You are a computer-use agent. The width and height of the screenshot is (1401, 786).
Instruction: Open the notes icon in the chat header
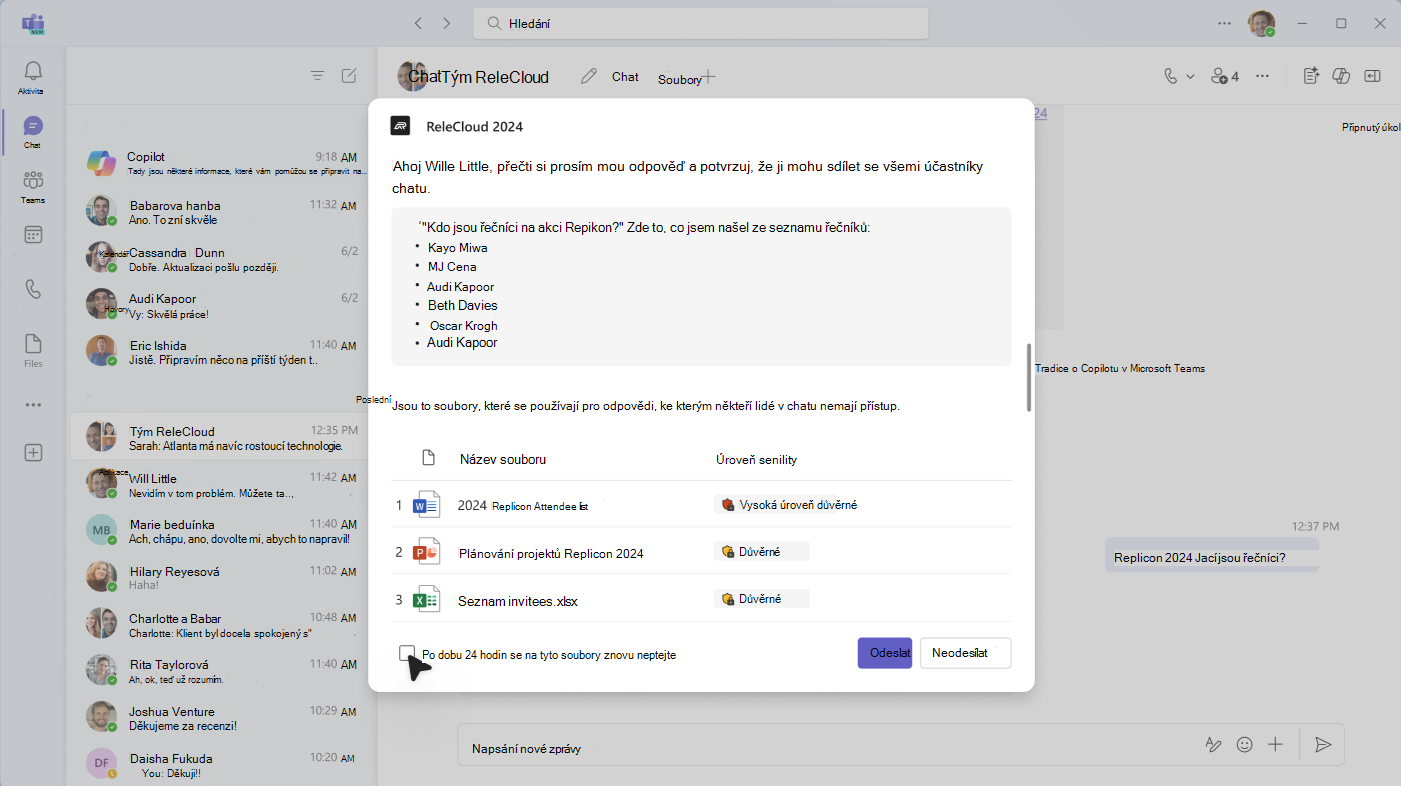(1312, 76)
